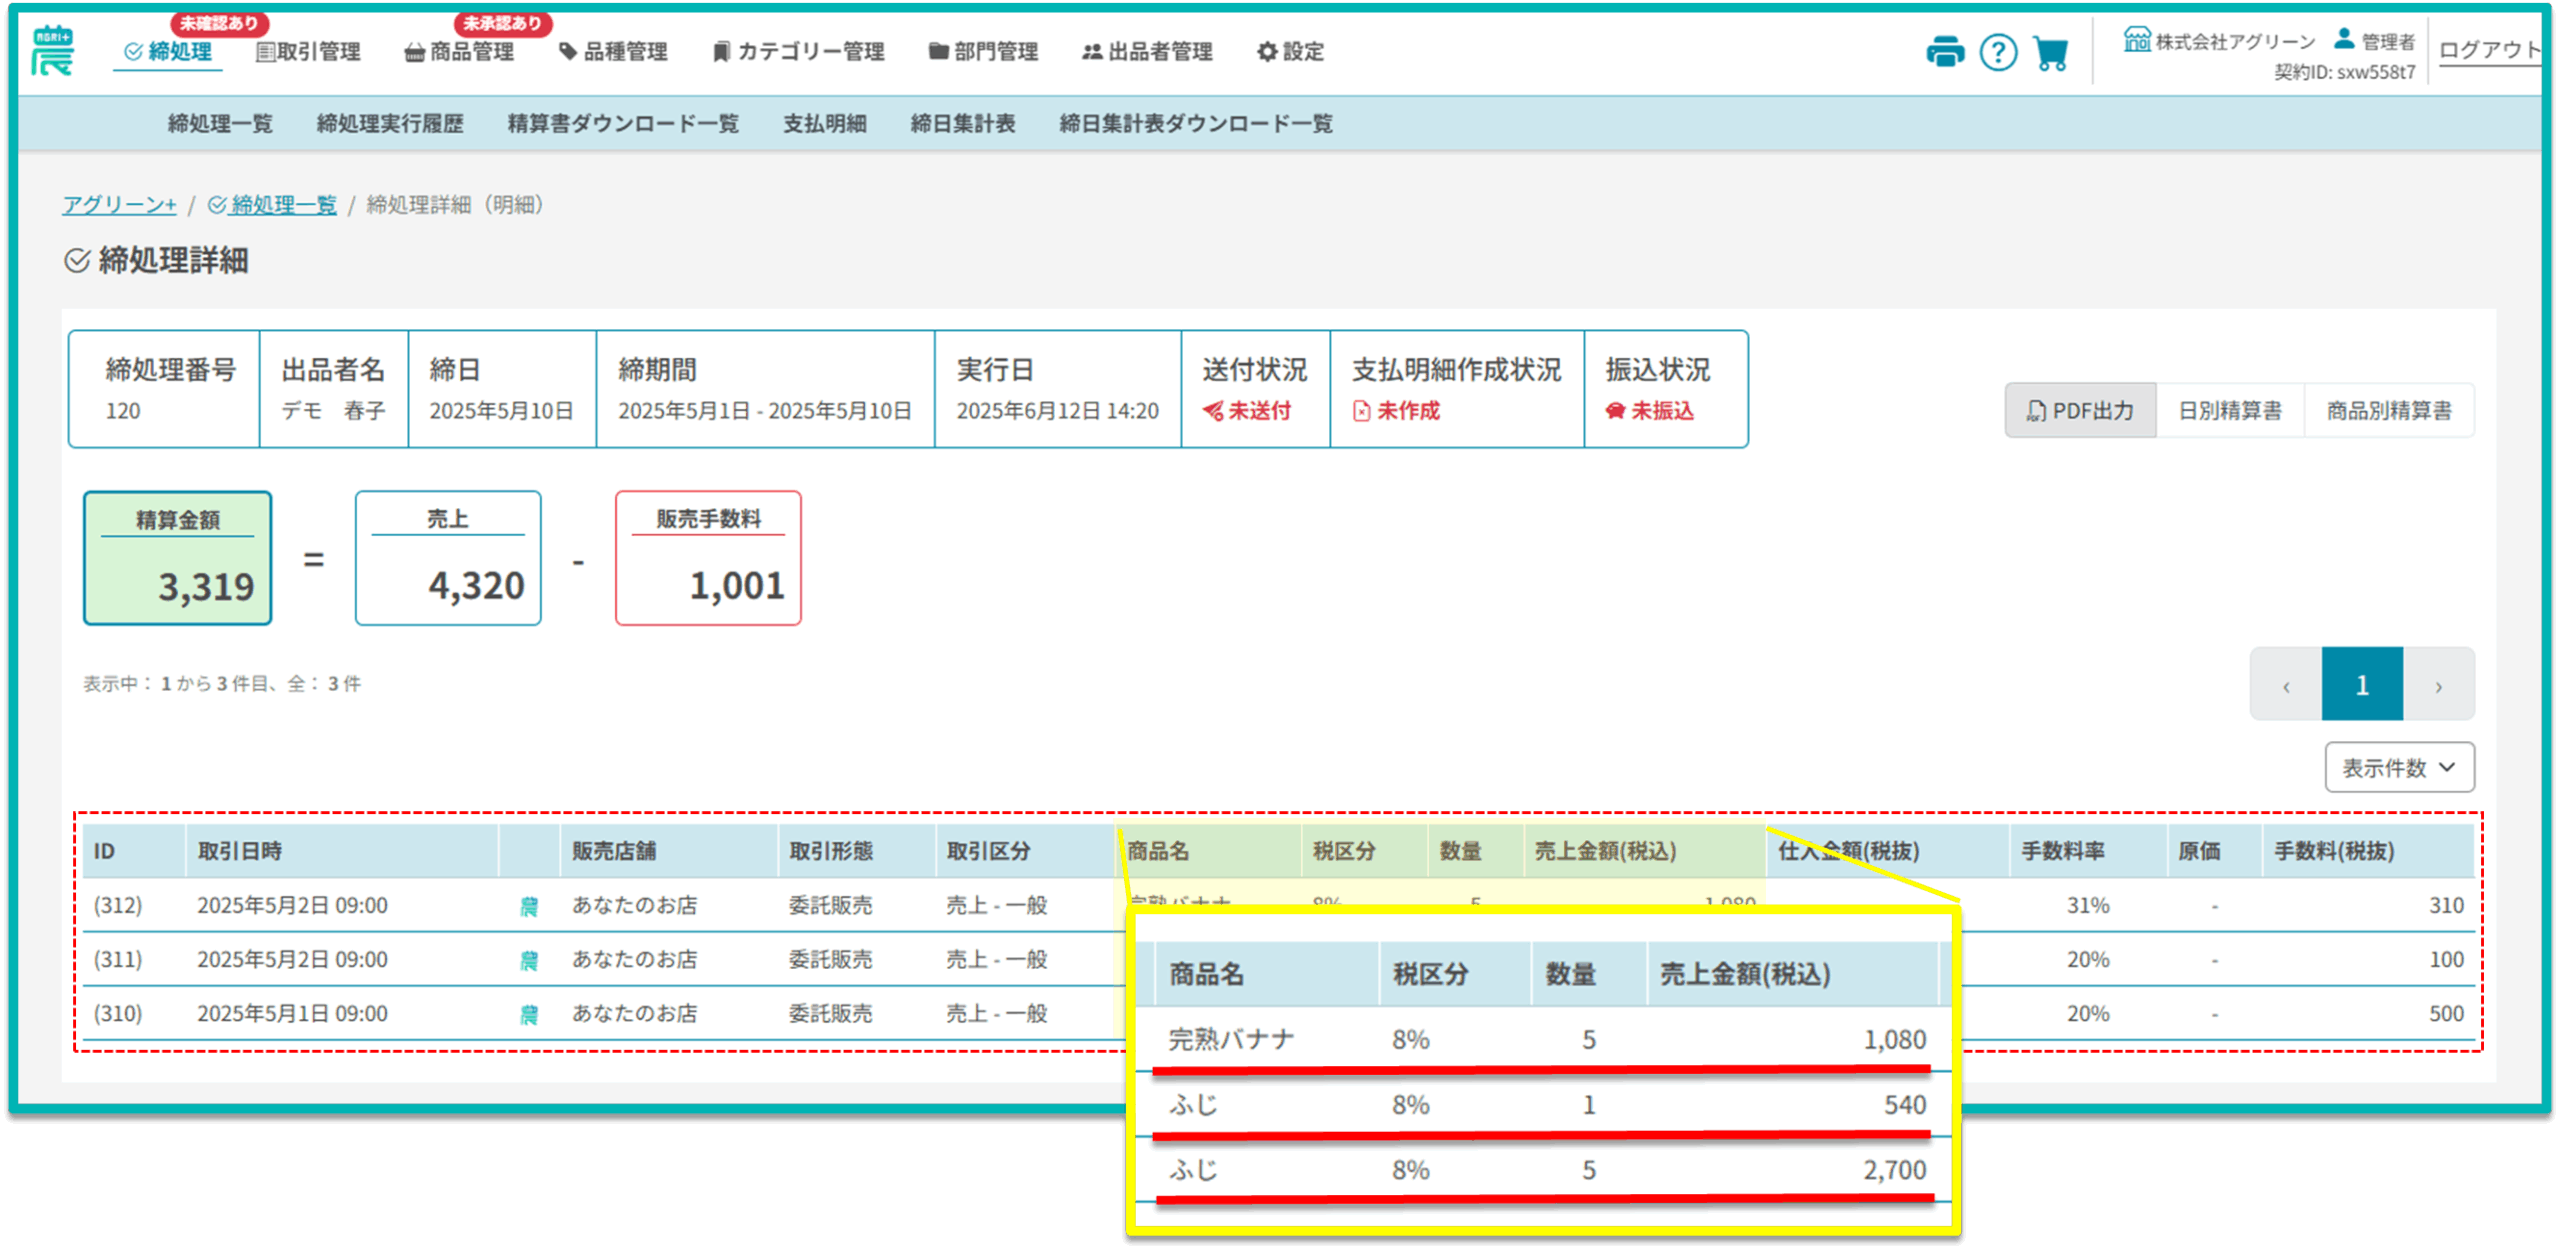
Task: Click transaction ID (310)
Action: [x=118, y=1014]
